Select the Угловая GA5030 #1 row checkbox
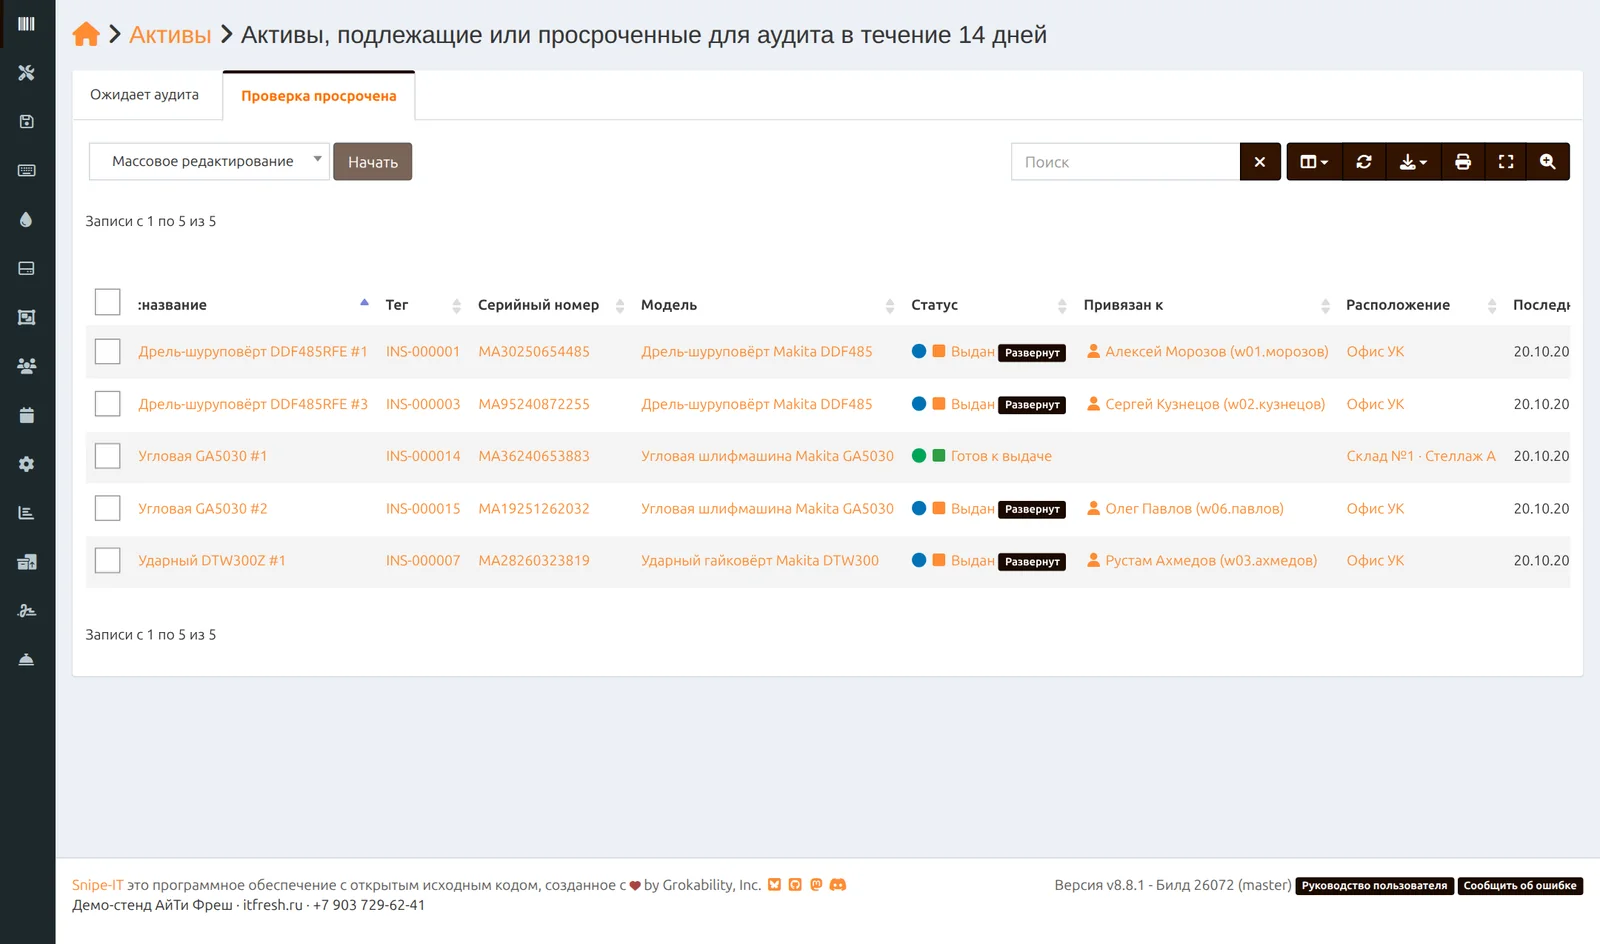 click(x=107, y=456)
